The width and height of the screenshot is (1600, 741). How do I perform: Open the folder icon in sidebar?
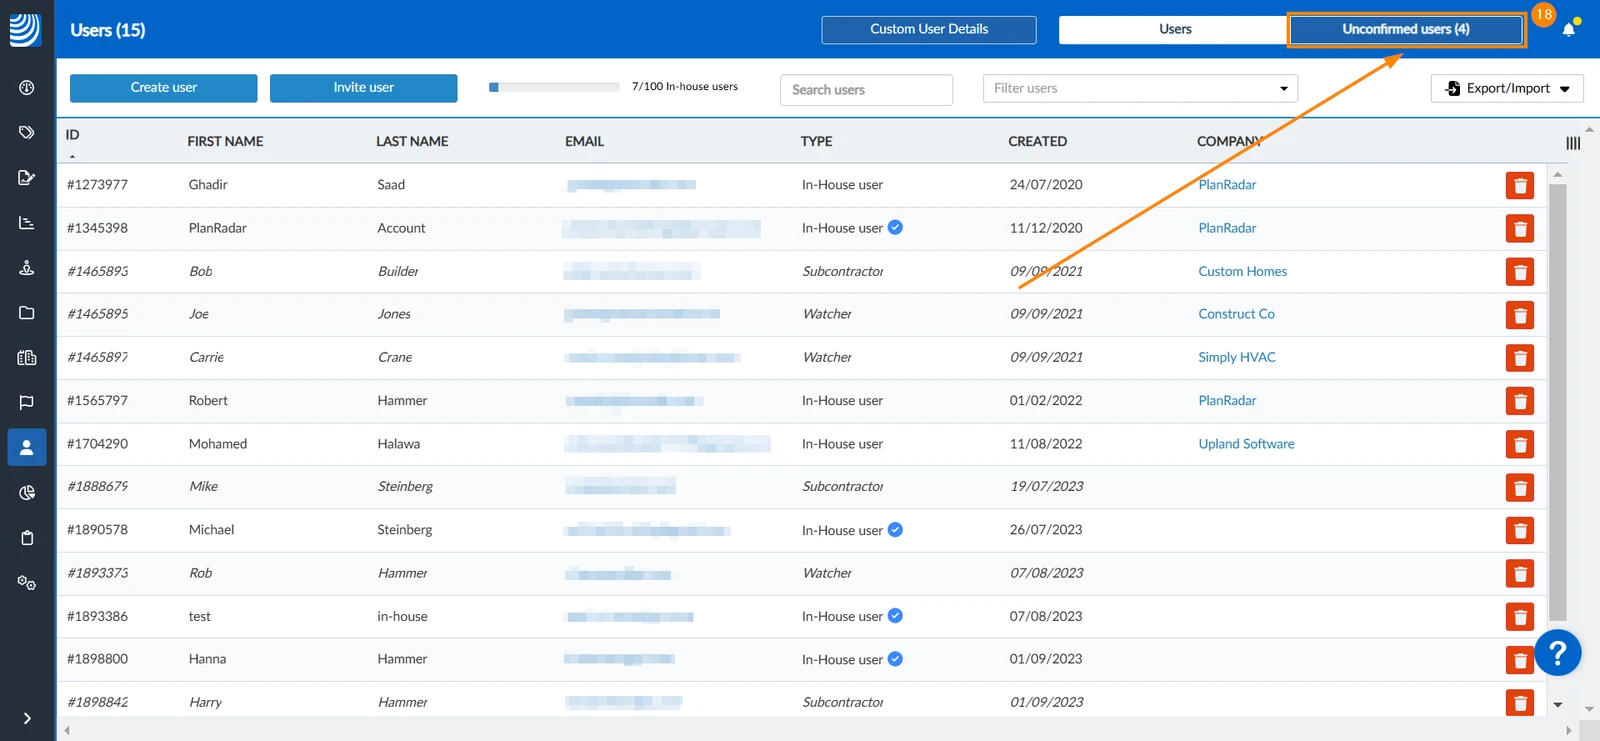(27, 313)
